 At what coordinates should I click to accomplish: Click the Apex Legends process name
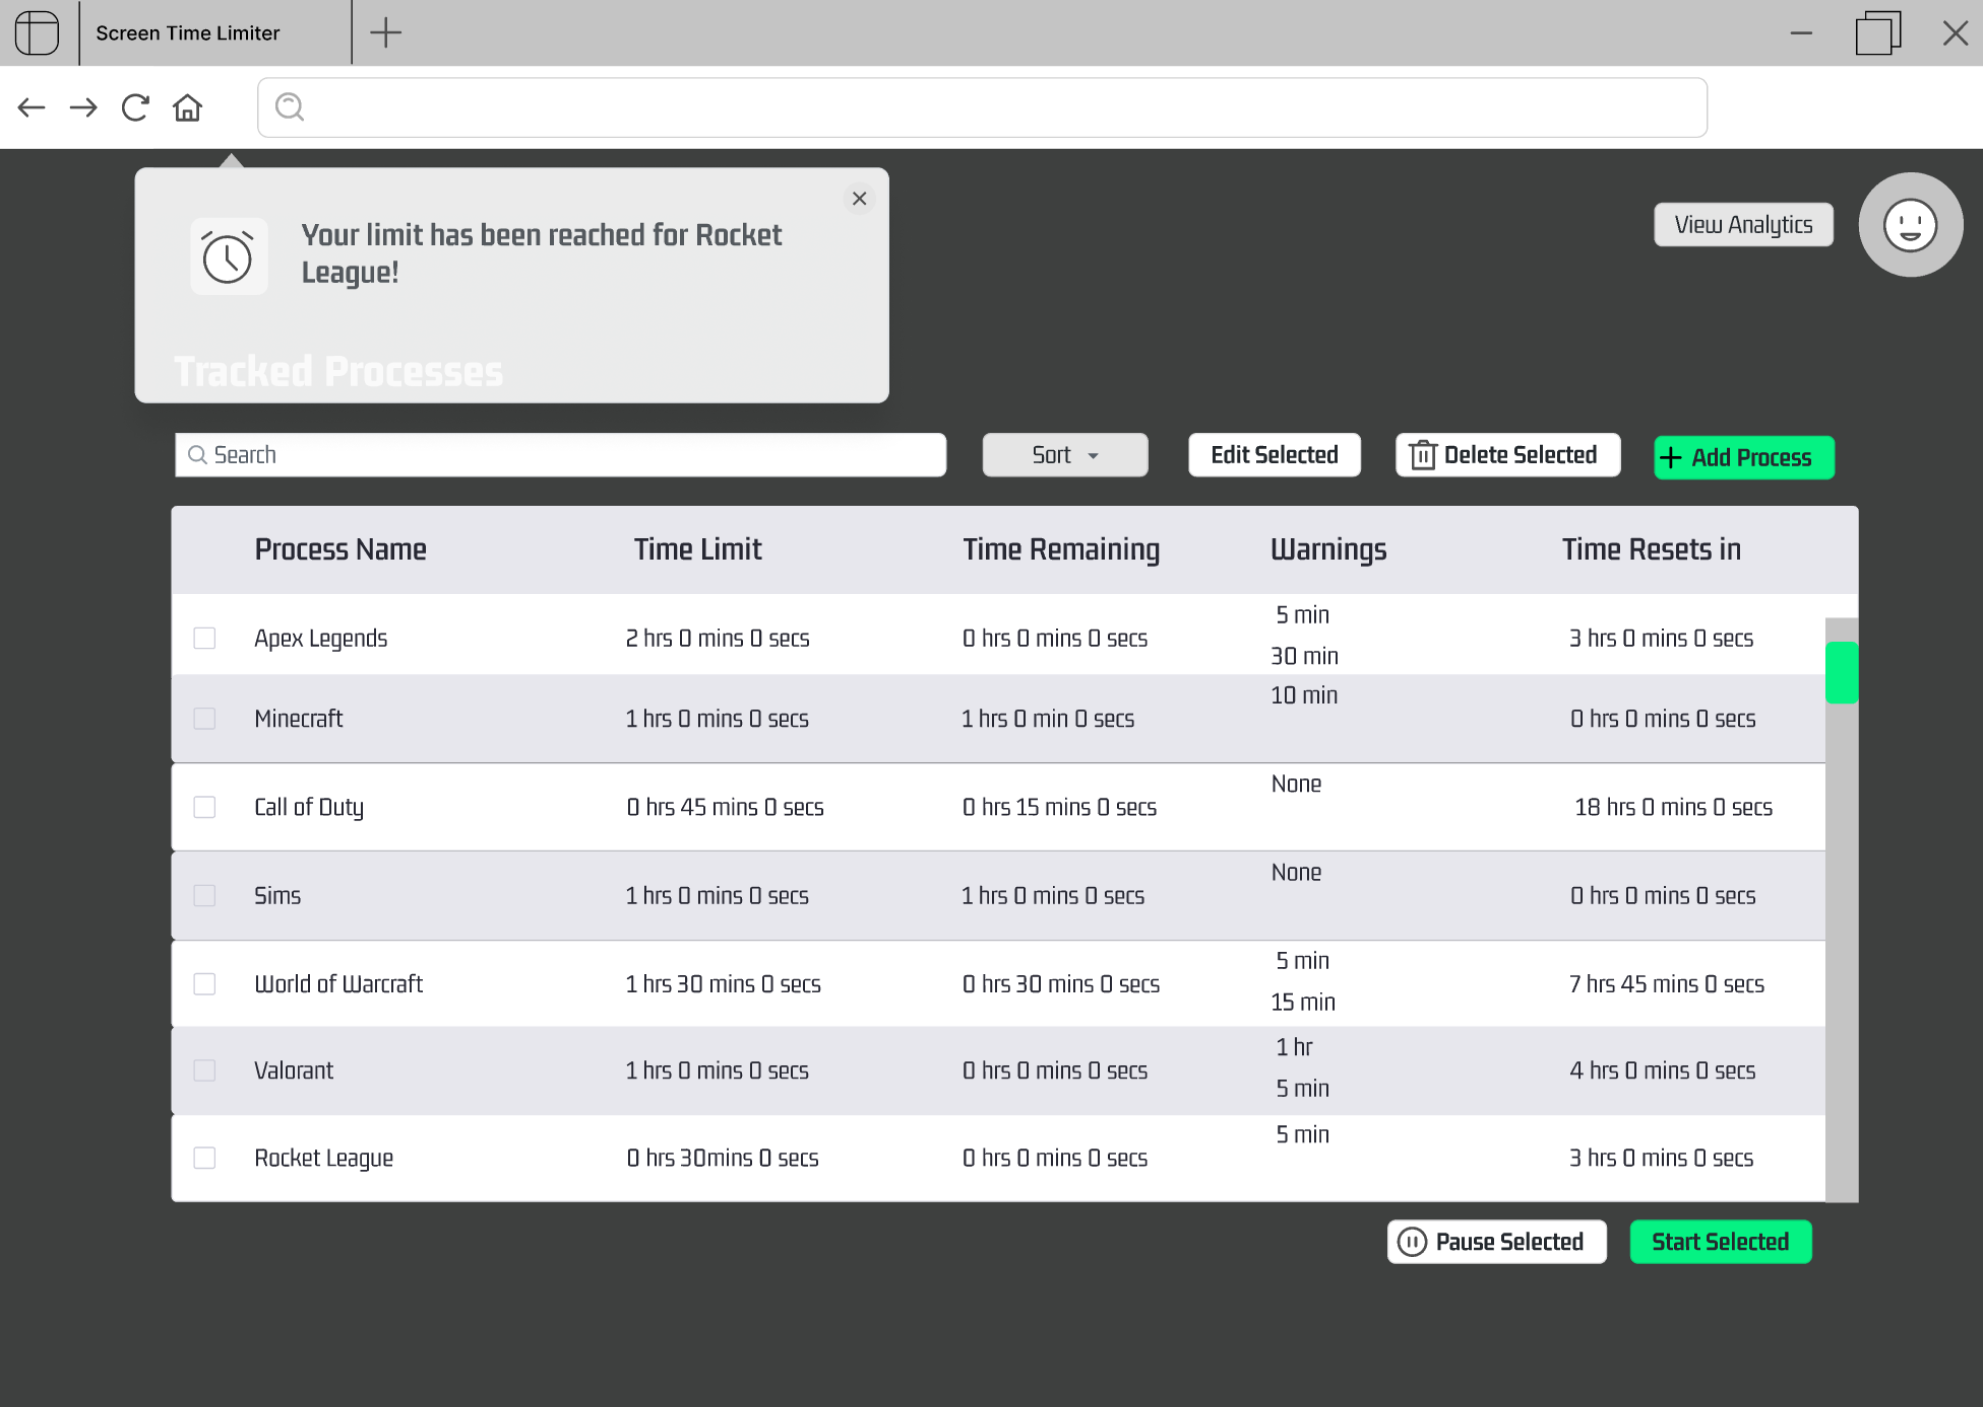click(321, 638)
